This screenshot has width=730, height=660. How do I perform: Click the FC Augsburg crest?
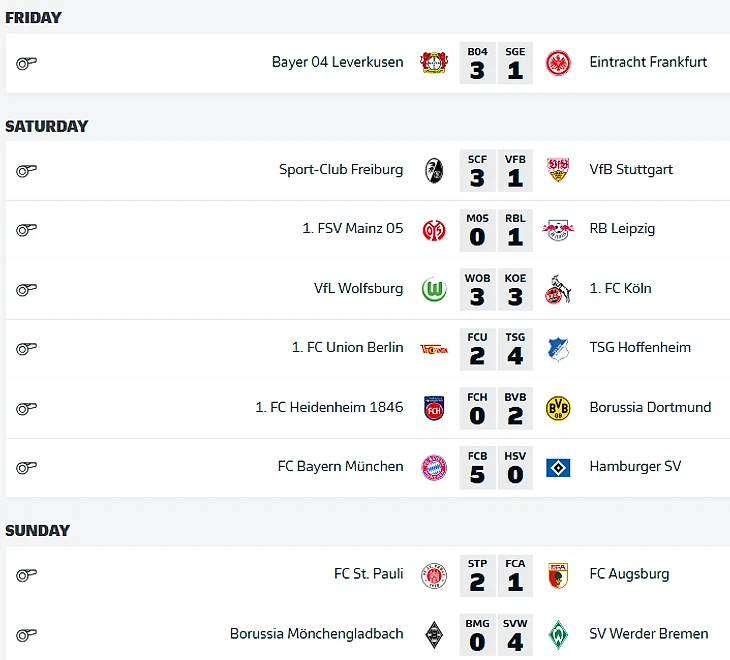[558, 575]
